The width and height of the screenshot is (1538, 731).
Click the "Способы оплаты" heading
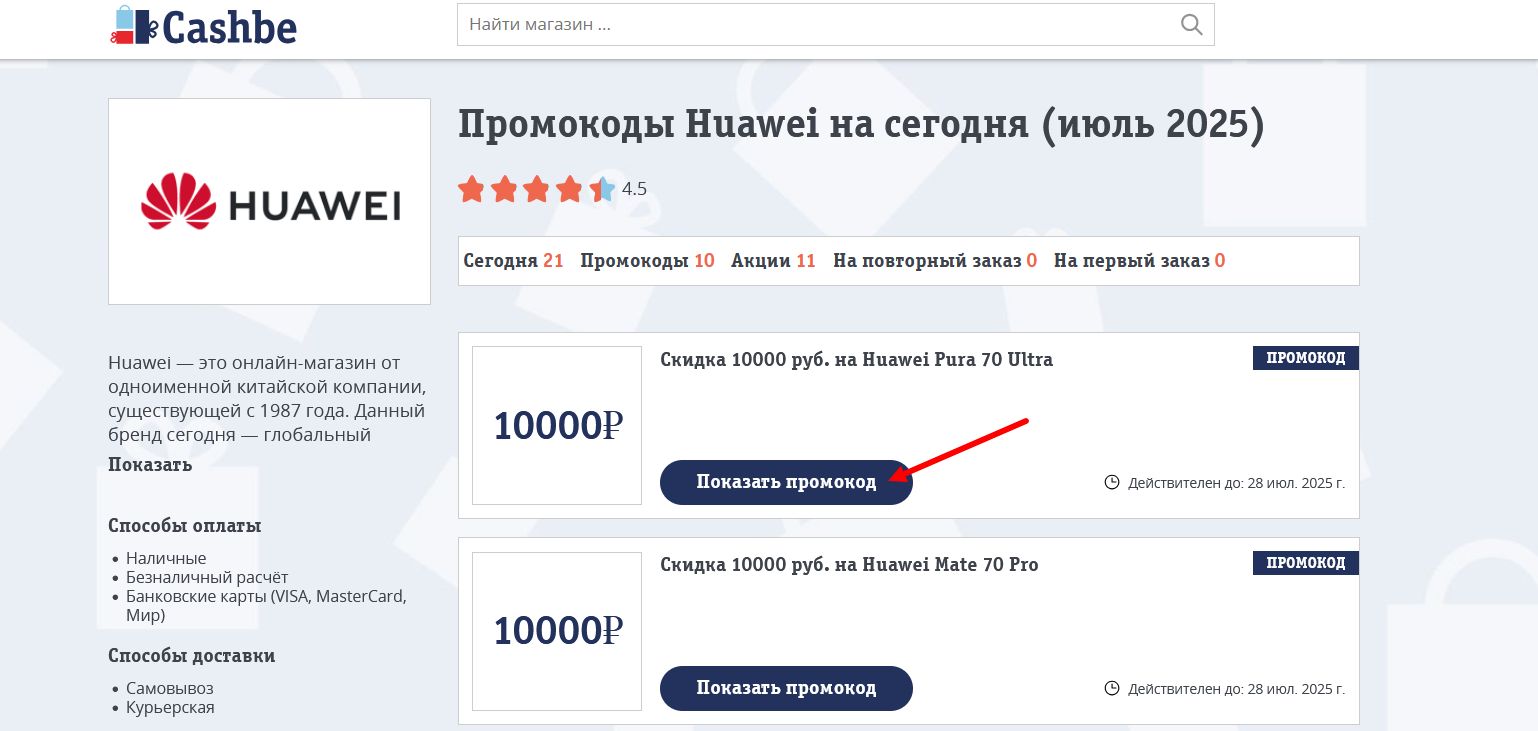click(x=185, y=526)
